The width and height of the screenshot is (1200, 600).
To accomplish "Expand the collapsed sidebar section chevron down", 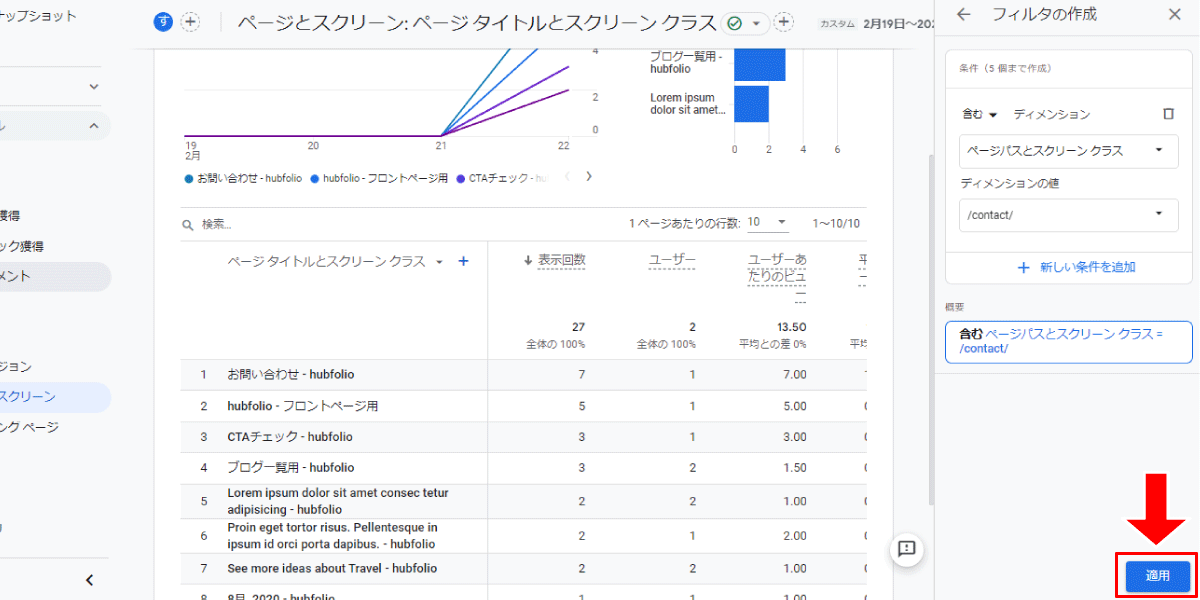I will click(93, 87).
